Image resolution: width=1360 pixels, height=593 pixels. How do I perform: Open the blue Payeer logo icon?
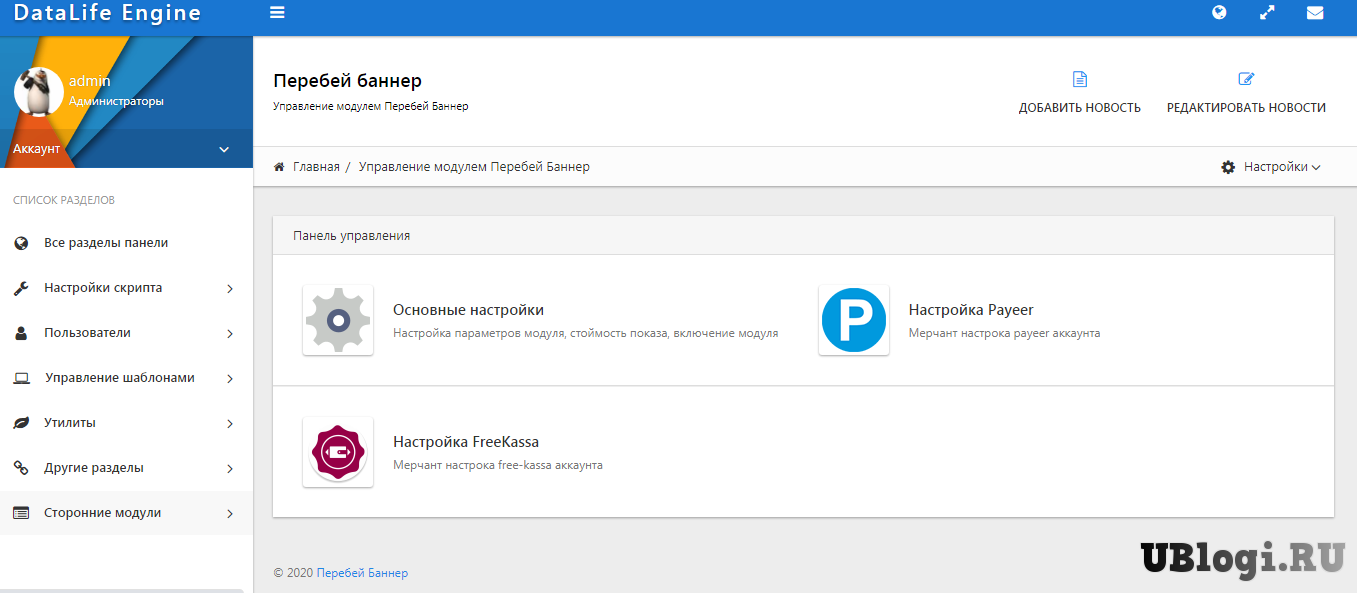coord(853,320)
